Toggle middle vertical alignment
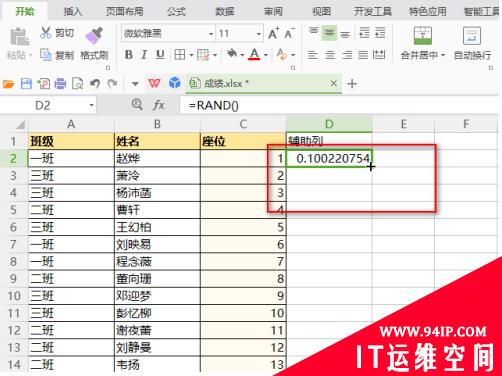This screenshot has width=502, height=376. (329, 33)
